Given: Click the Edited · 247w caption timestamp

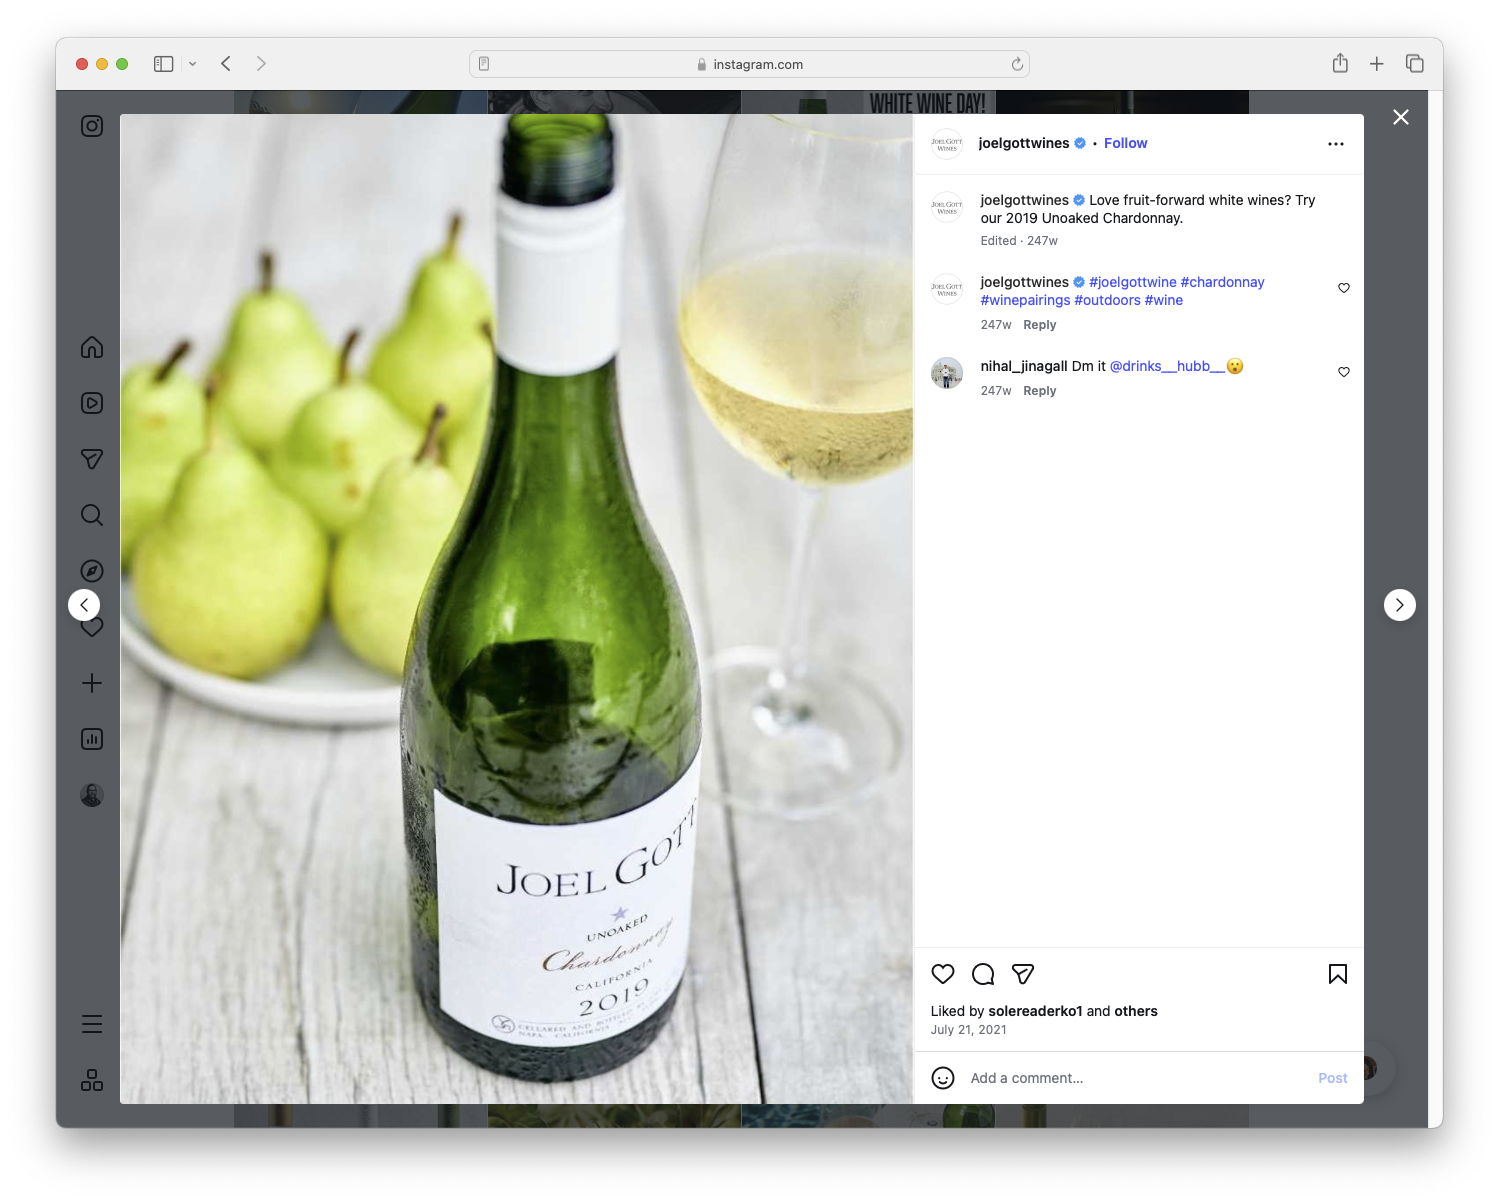Looking at the screenshot, I should pyautogui.click(x=1019, y=241).
